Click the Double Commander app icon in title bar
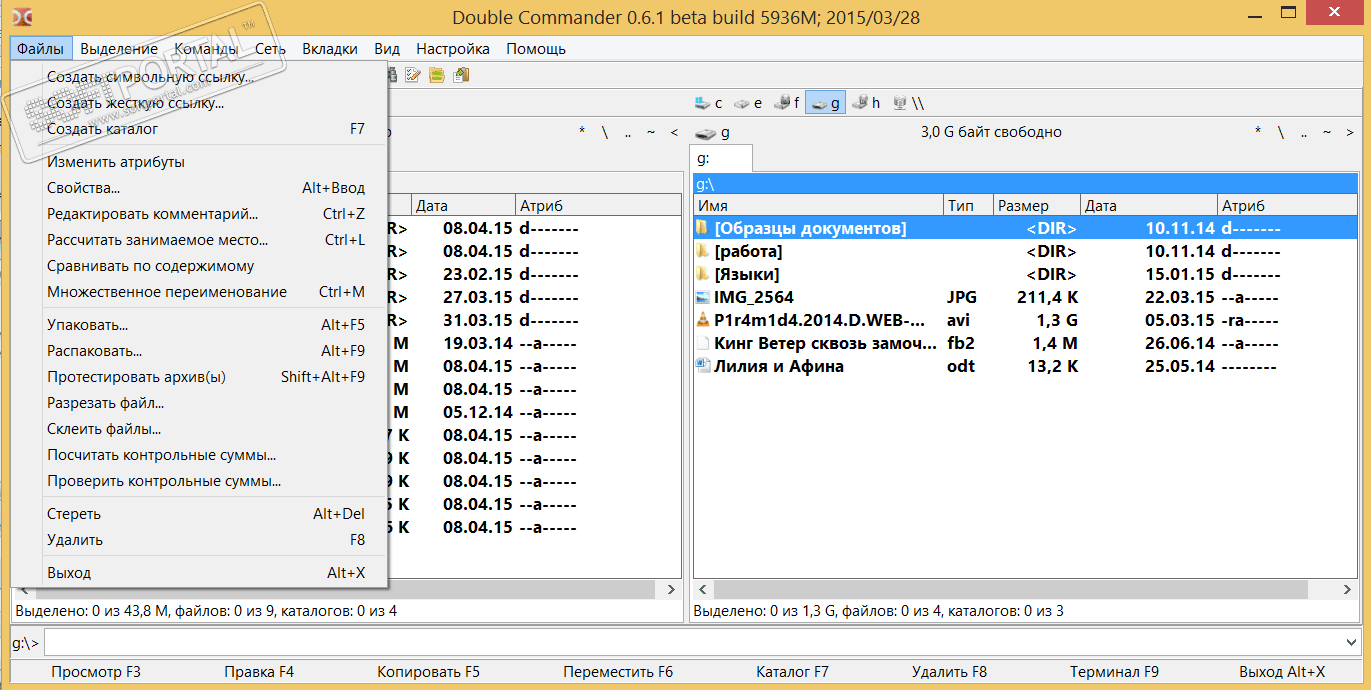Viewport: 1371px width, 690px height. click(x=23, y=15)
